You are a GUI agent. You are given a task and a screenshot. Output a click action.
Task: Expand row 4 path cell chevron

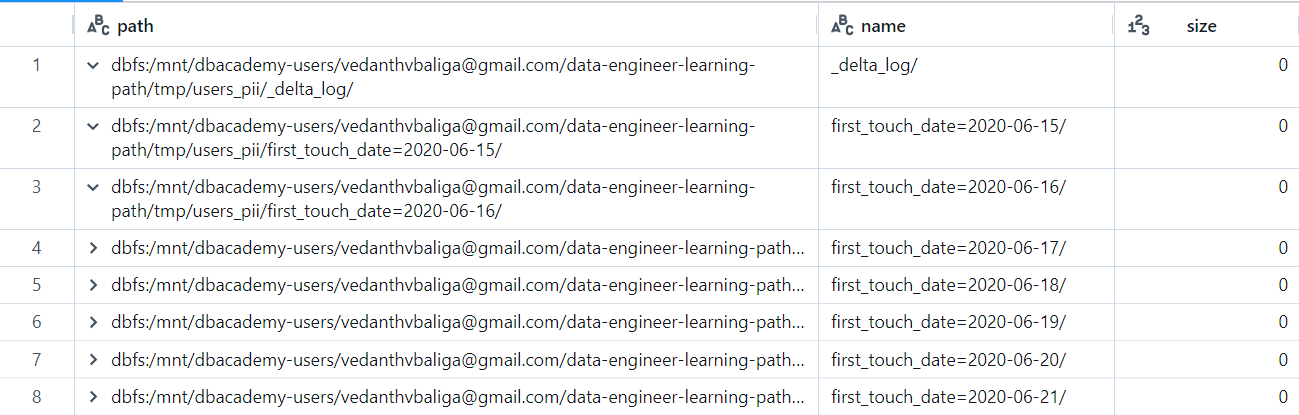[x=93, y=248]
